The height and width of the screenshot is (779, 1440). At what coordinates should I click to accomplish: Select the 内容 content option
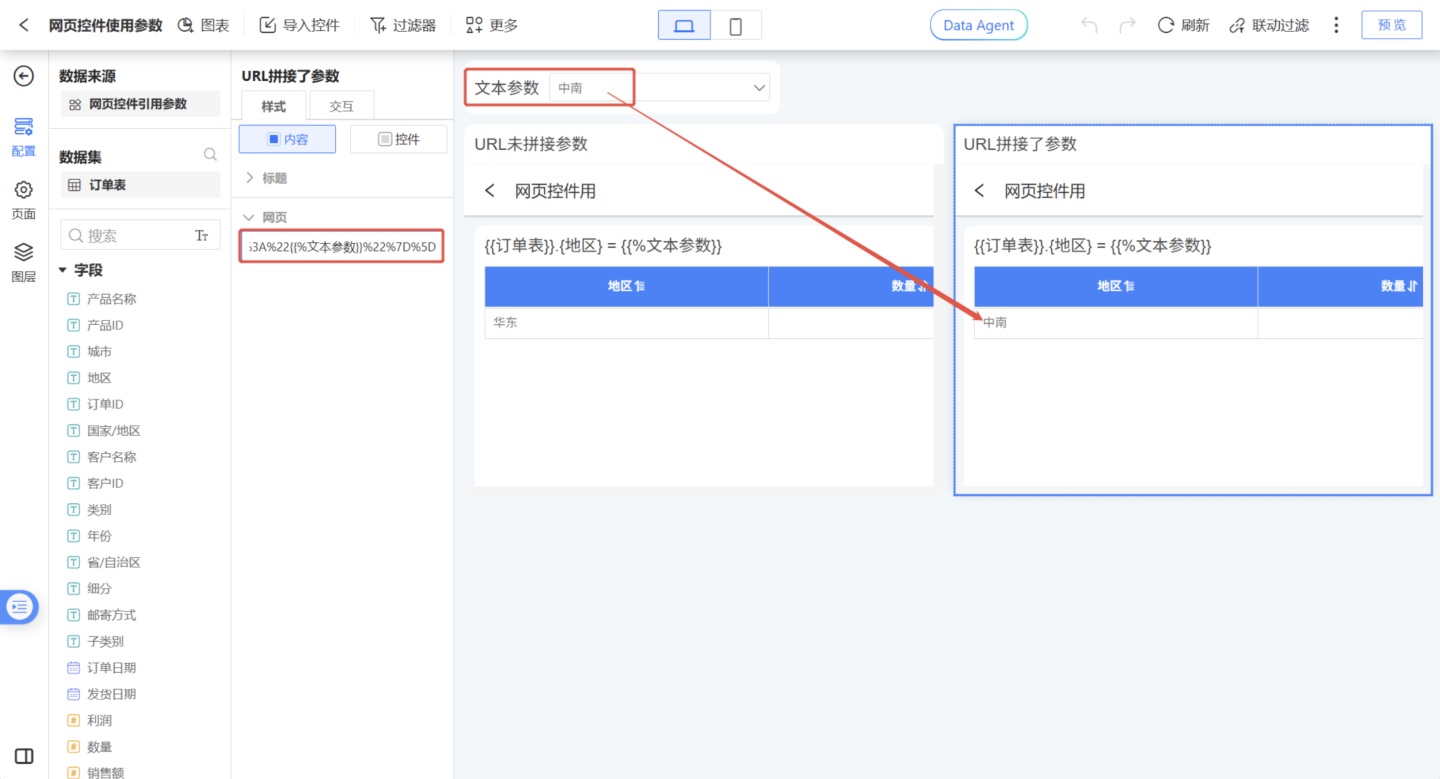[x=287, y=139]
